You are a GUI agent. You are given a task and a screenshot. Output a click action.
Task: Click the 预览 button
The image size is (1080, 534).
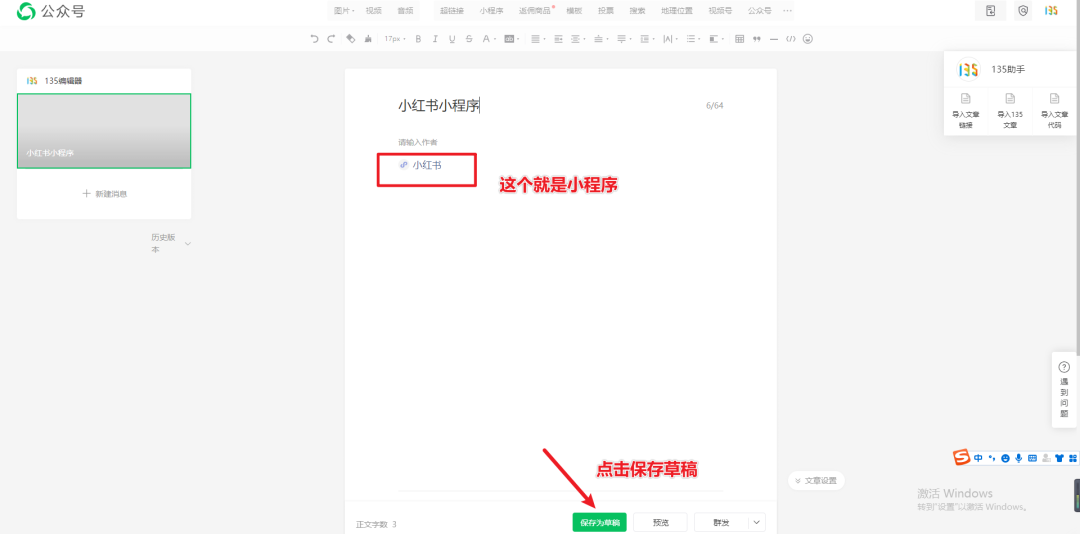(x=661, y=522)
